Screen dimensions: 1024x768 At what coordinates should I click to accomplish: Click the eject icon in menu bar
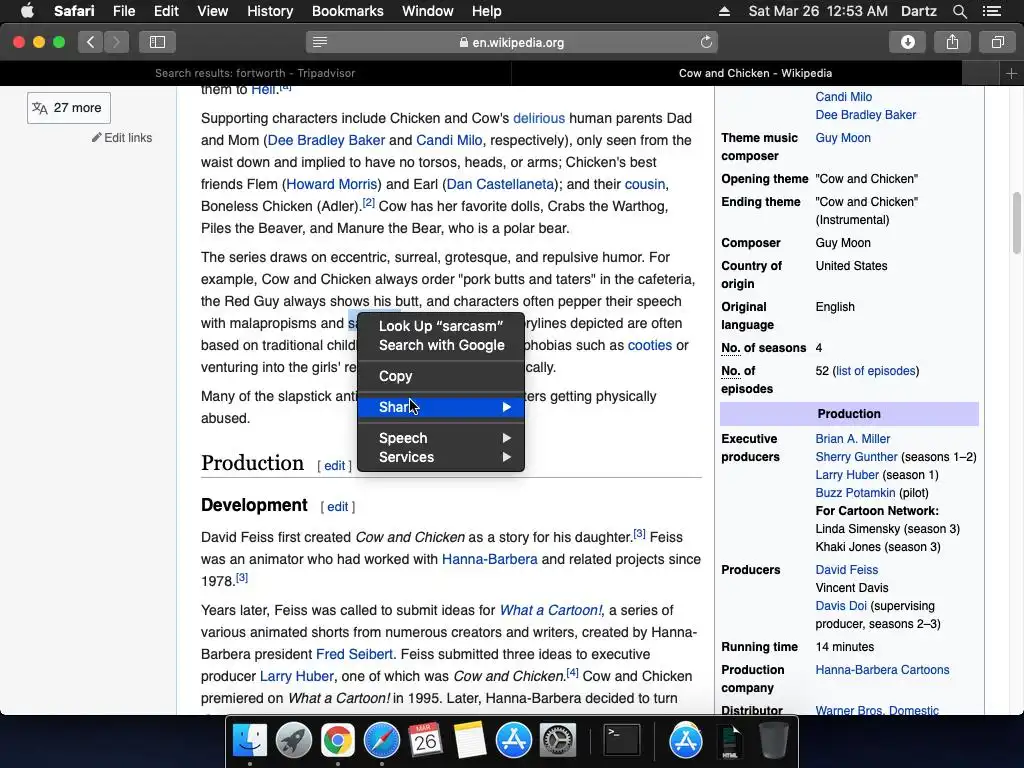724,11
